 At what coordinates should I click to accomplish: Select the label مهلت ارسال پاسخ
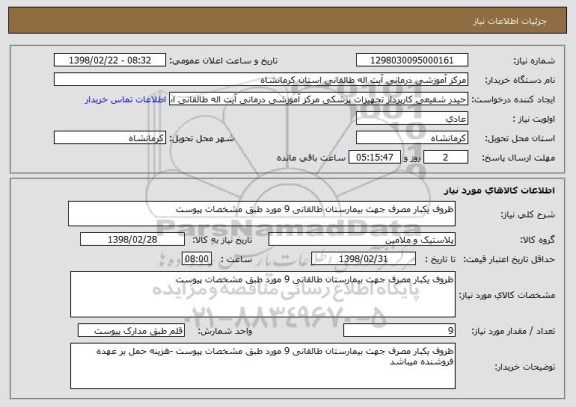(518, 158)
